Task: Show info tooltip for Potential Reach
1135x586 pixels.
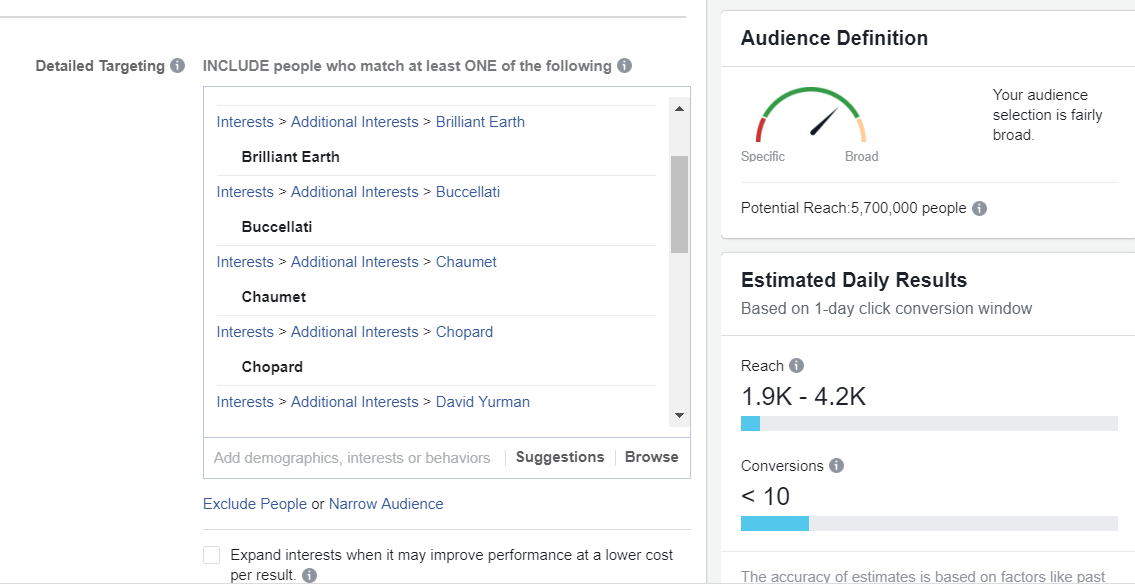Action: 979,208
